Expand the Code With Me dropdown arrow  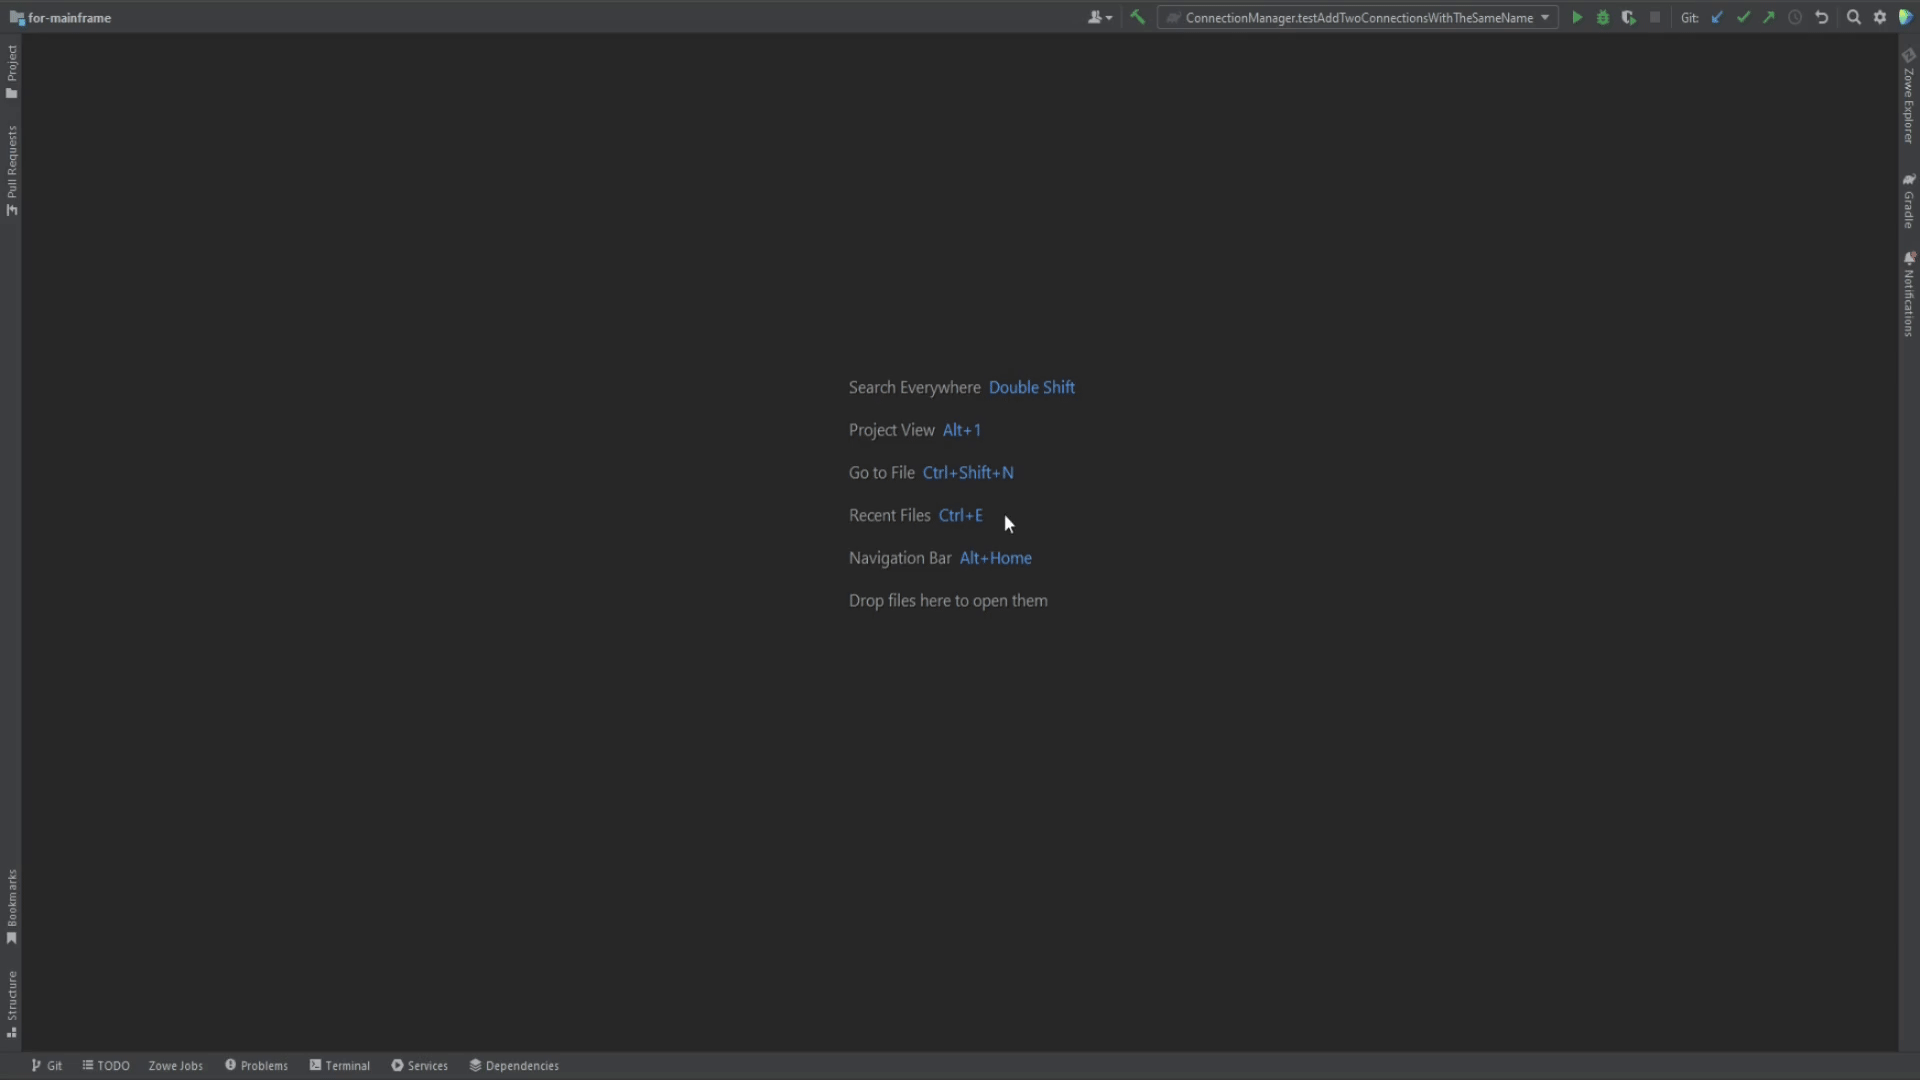point(1108,17)
